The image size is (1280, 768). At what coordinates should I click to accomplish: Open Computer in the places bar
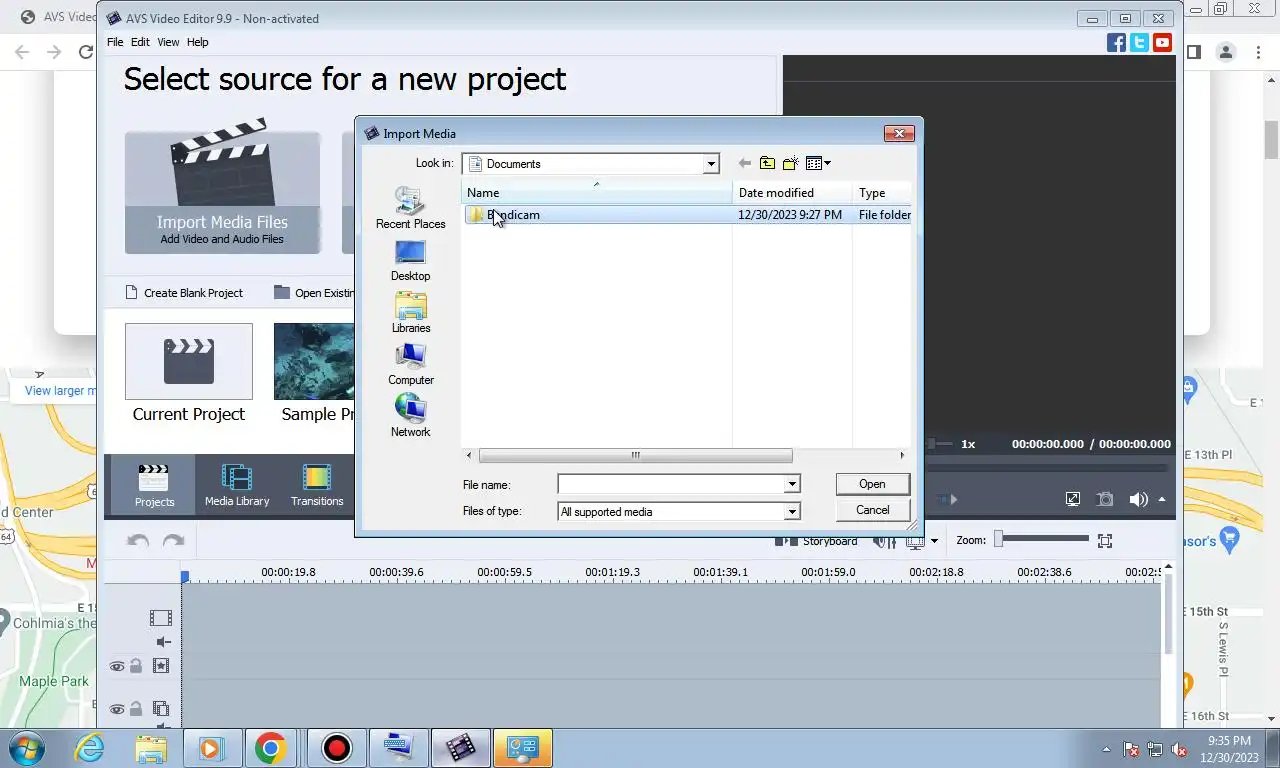410,364
